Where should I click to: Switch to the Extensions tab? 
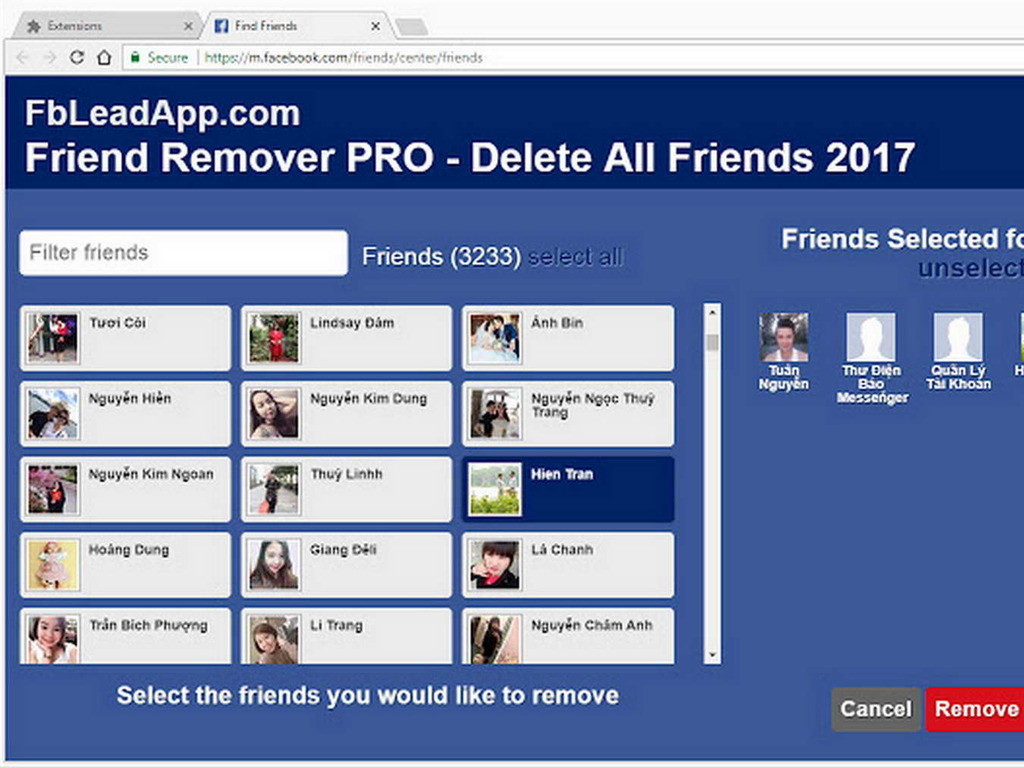[108, 26]
